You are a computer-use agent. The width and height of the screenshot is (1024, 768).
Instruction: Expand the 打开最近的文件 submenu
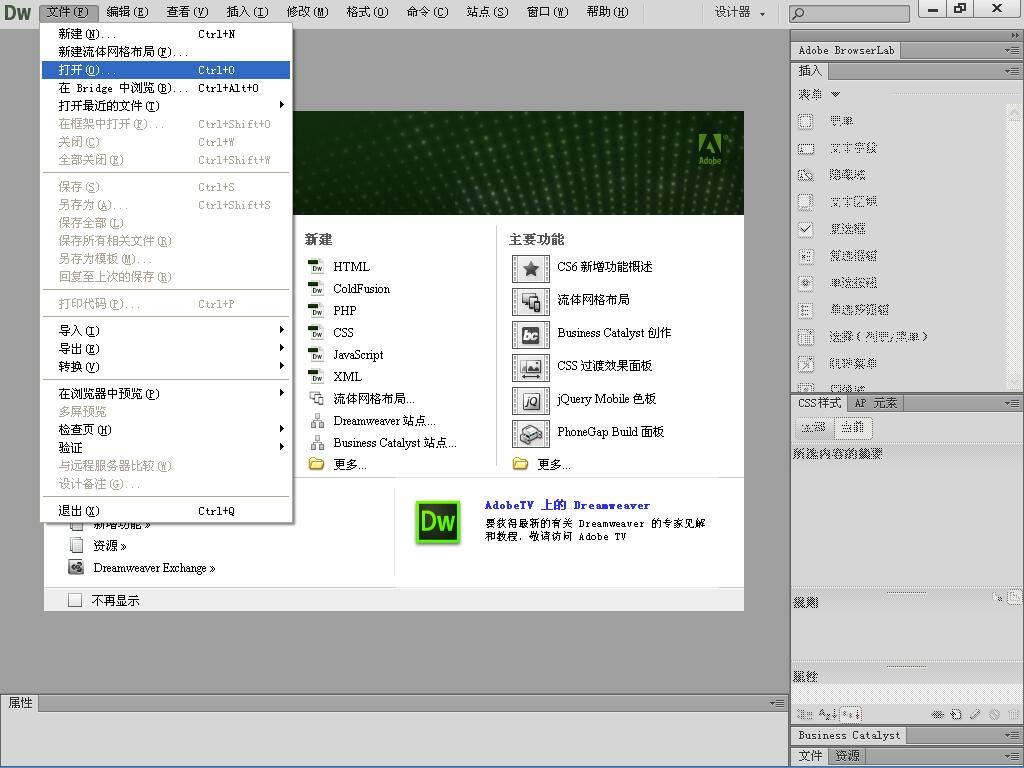pos(281,105)
